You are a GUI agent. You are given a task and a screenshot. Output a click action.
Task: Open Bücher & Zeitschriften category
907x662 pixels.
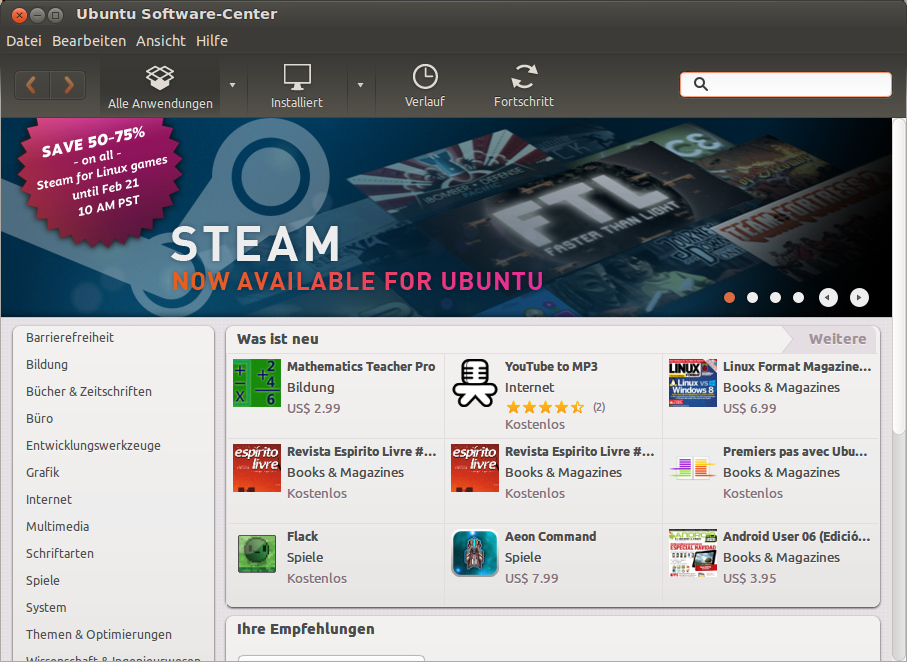click(89, 392)
